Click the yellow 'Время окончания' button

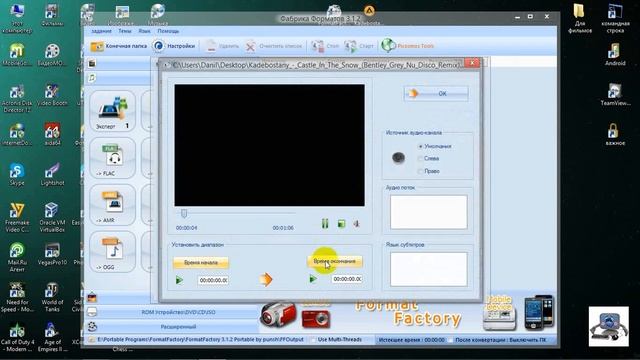pos(334,261)
